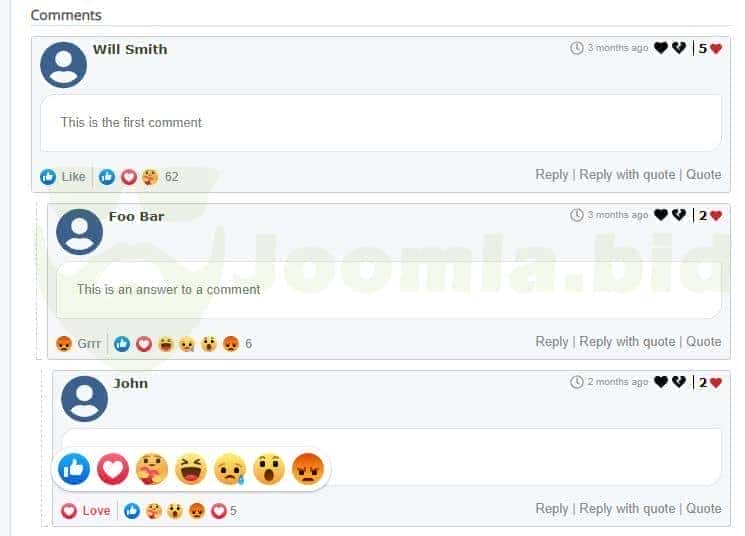The width and height of the screenshot is (745, 536).
Task: Select the hugging Care emoji in popup
Action: point(152,469)
